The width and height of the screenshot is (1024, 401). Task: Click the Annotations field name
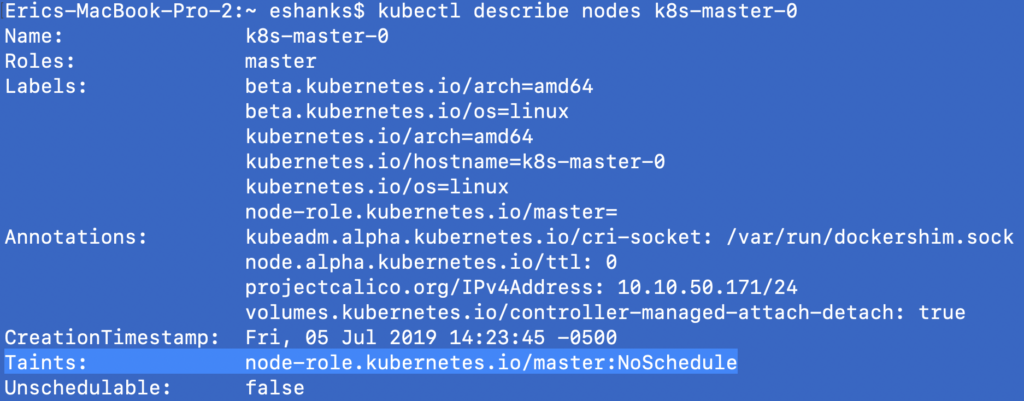(75, 237)
